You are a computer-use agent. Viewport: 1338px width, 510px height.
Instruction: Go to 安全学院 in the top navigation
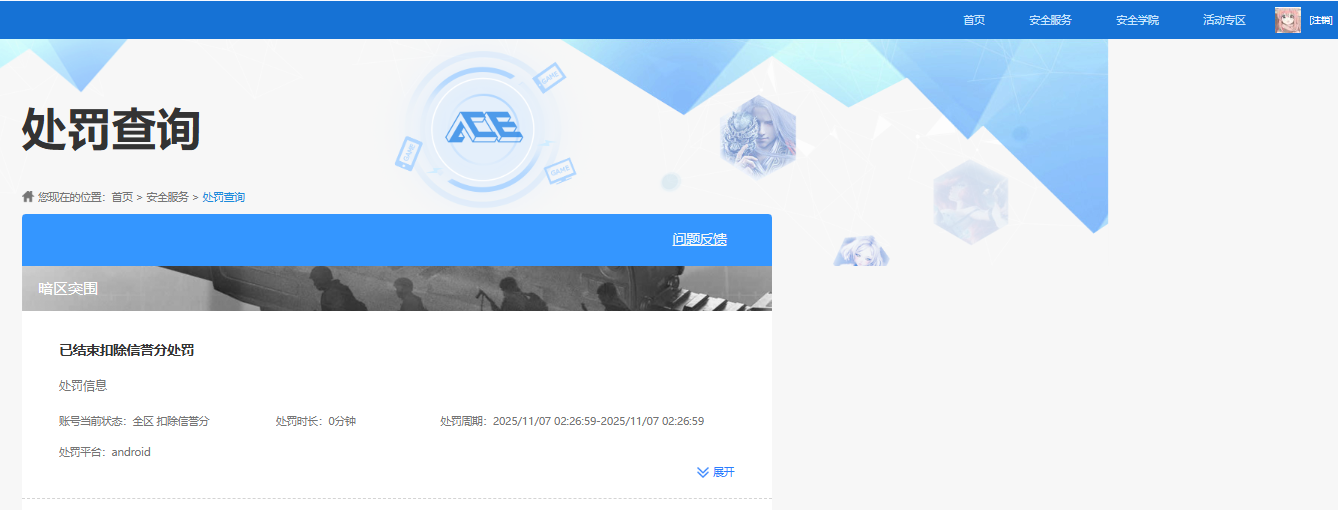[1137, 20]
